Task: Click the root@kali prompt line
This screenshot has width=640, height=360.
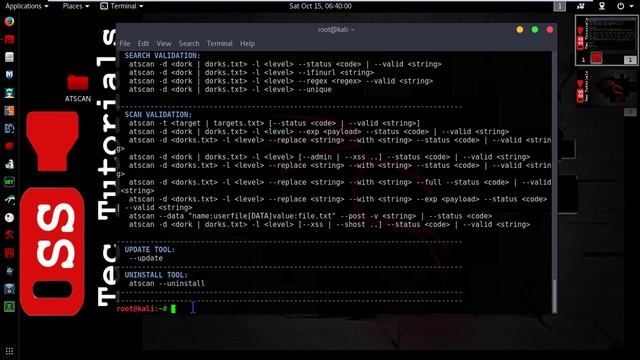Action: (146, 309)
